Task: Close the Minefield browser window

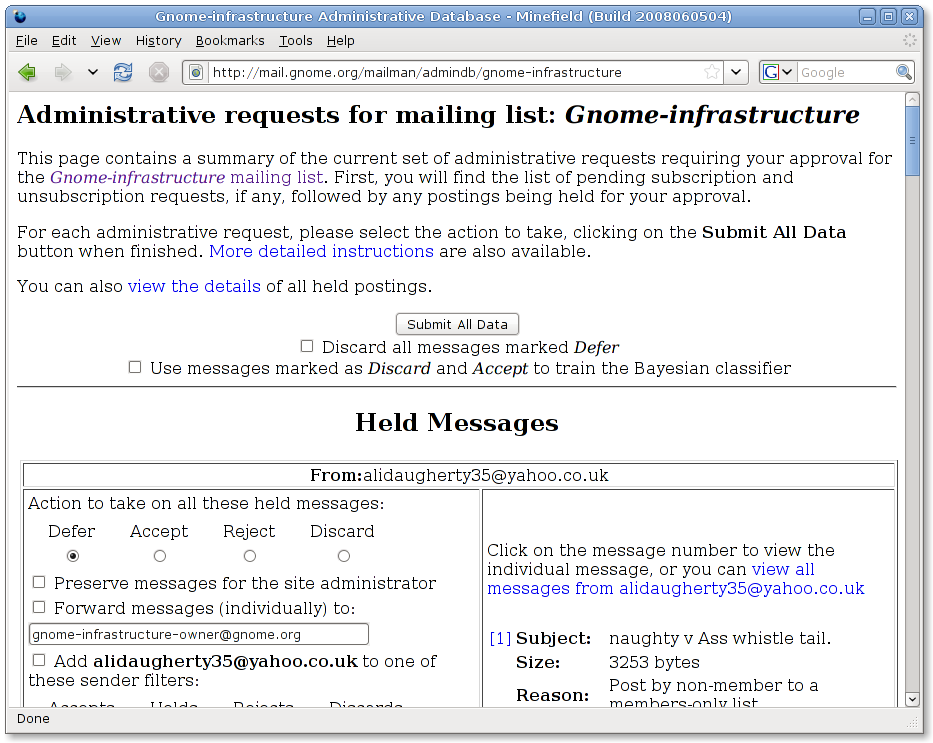Action: click(909, 17)
